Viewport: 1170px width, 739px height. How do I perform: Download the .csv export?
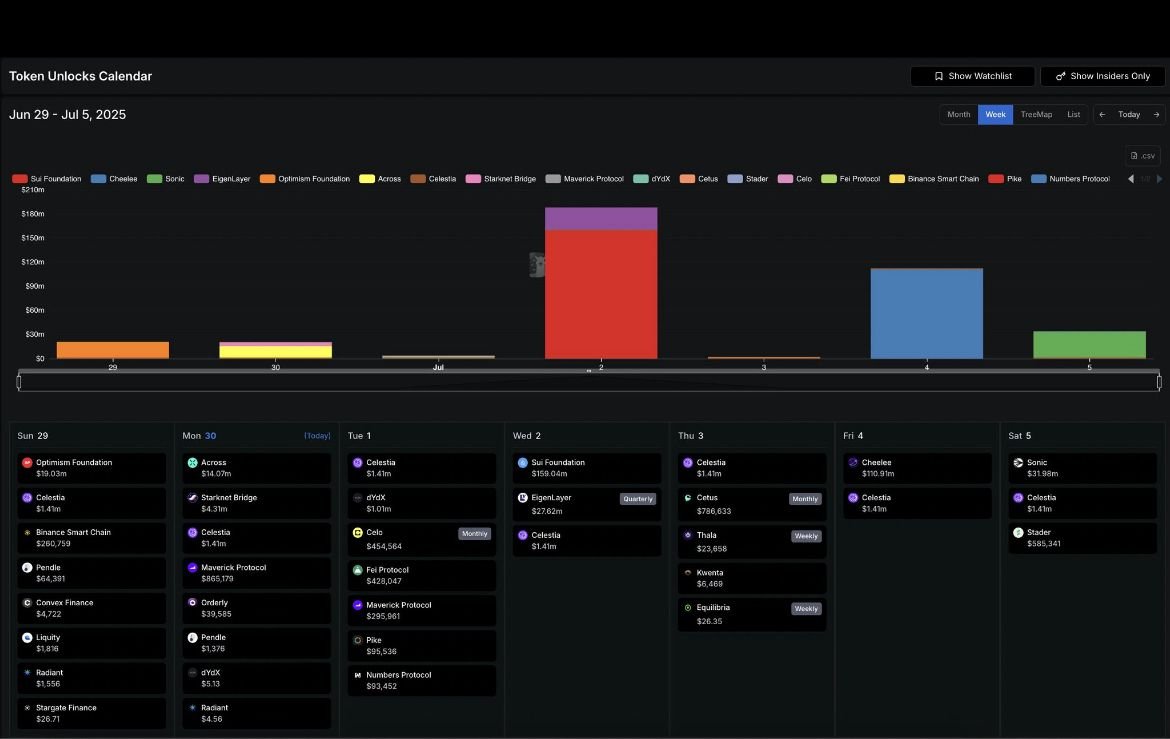pyautogui.click(x=1142, y=155)
